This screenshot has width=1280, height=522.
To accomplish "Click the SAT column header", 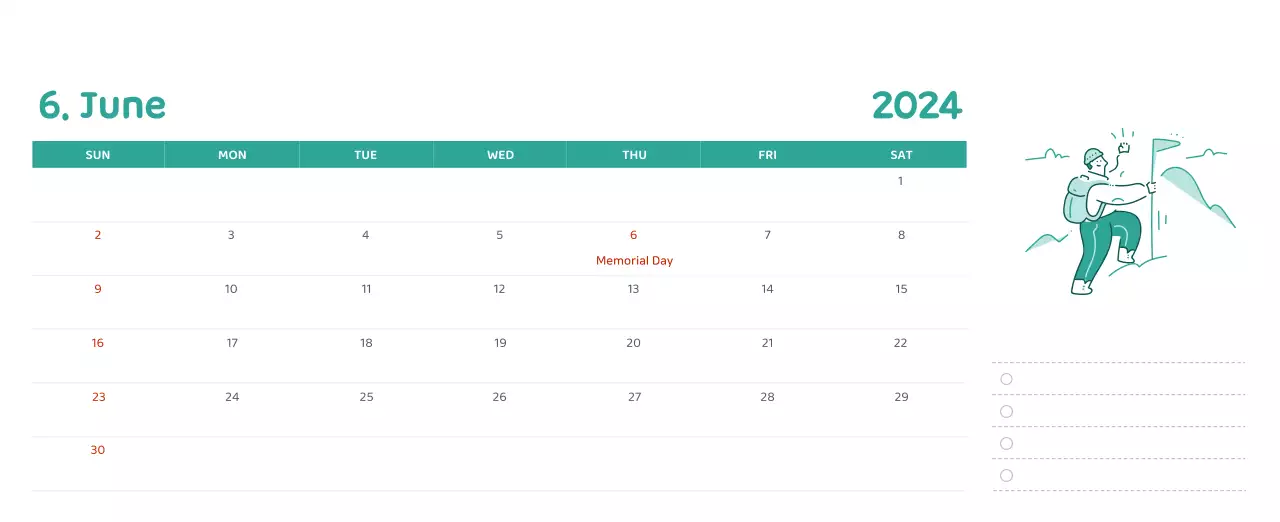I will pyautogui.click(x=901, y=155).
